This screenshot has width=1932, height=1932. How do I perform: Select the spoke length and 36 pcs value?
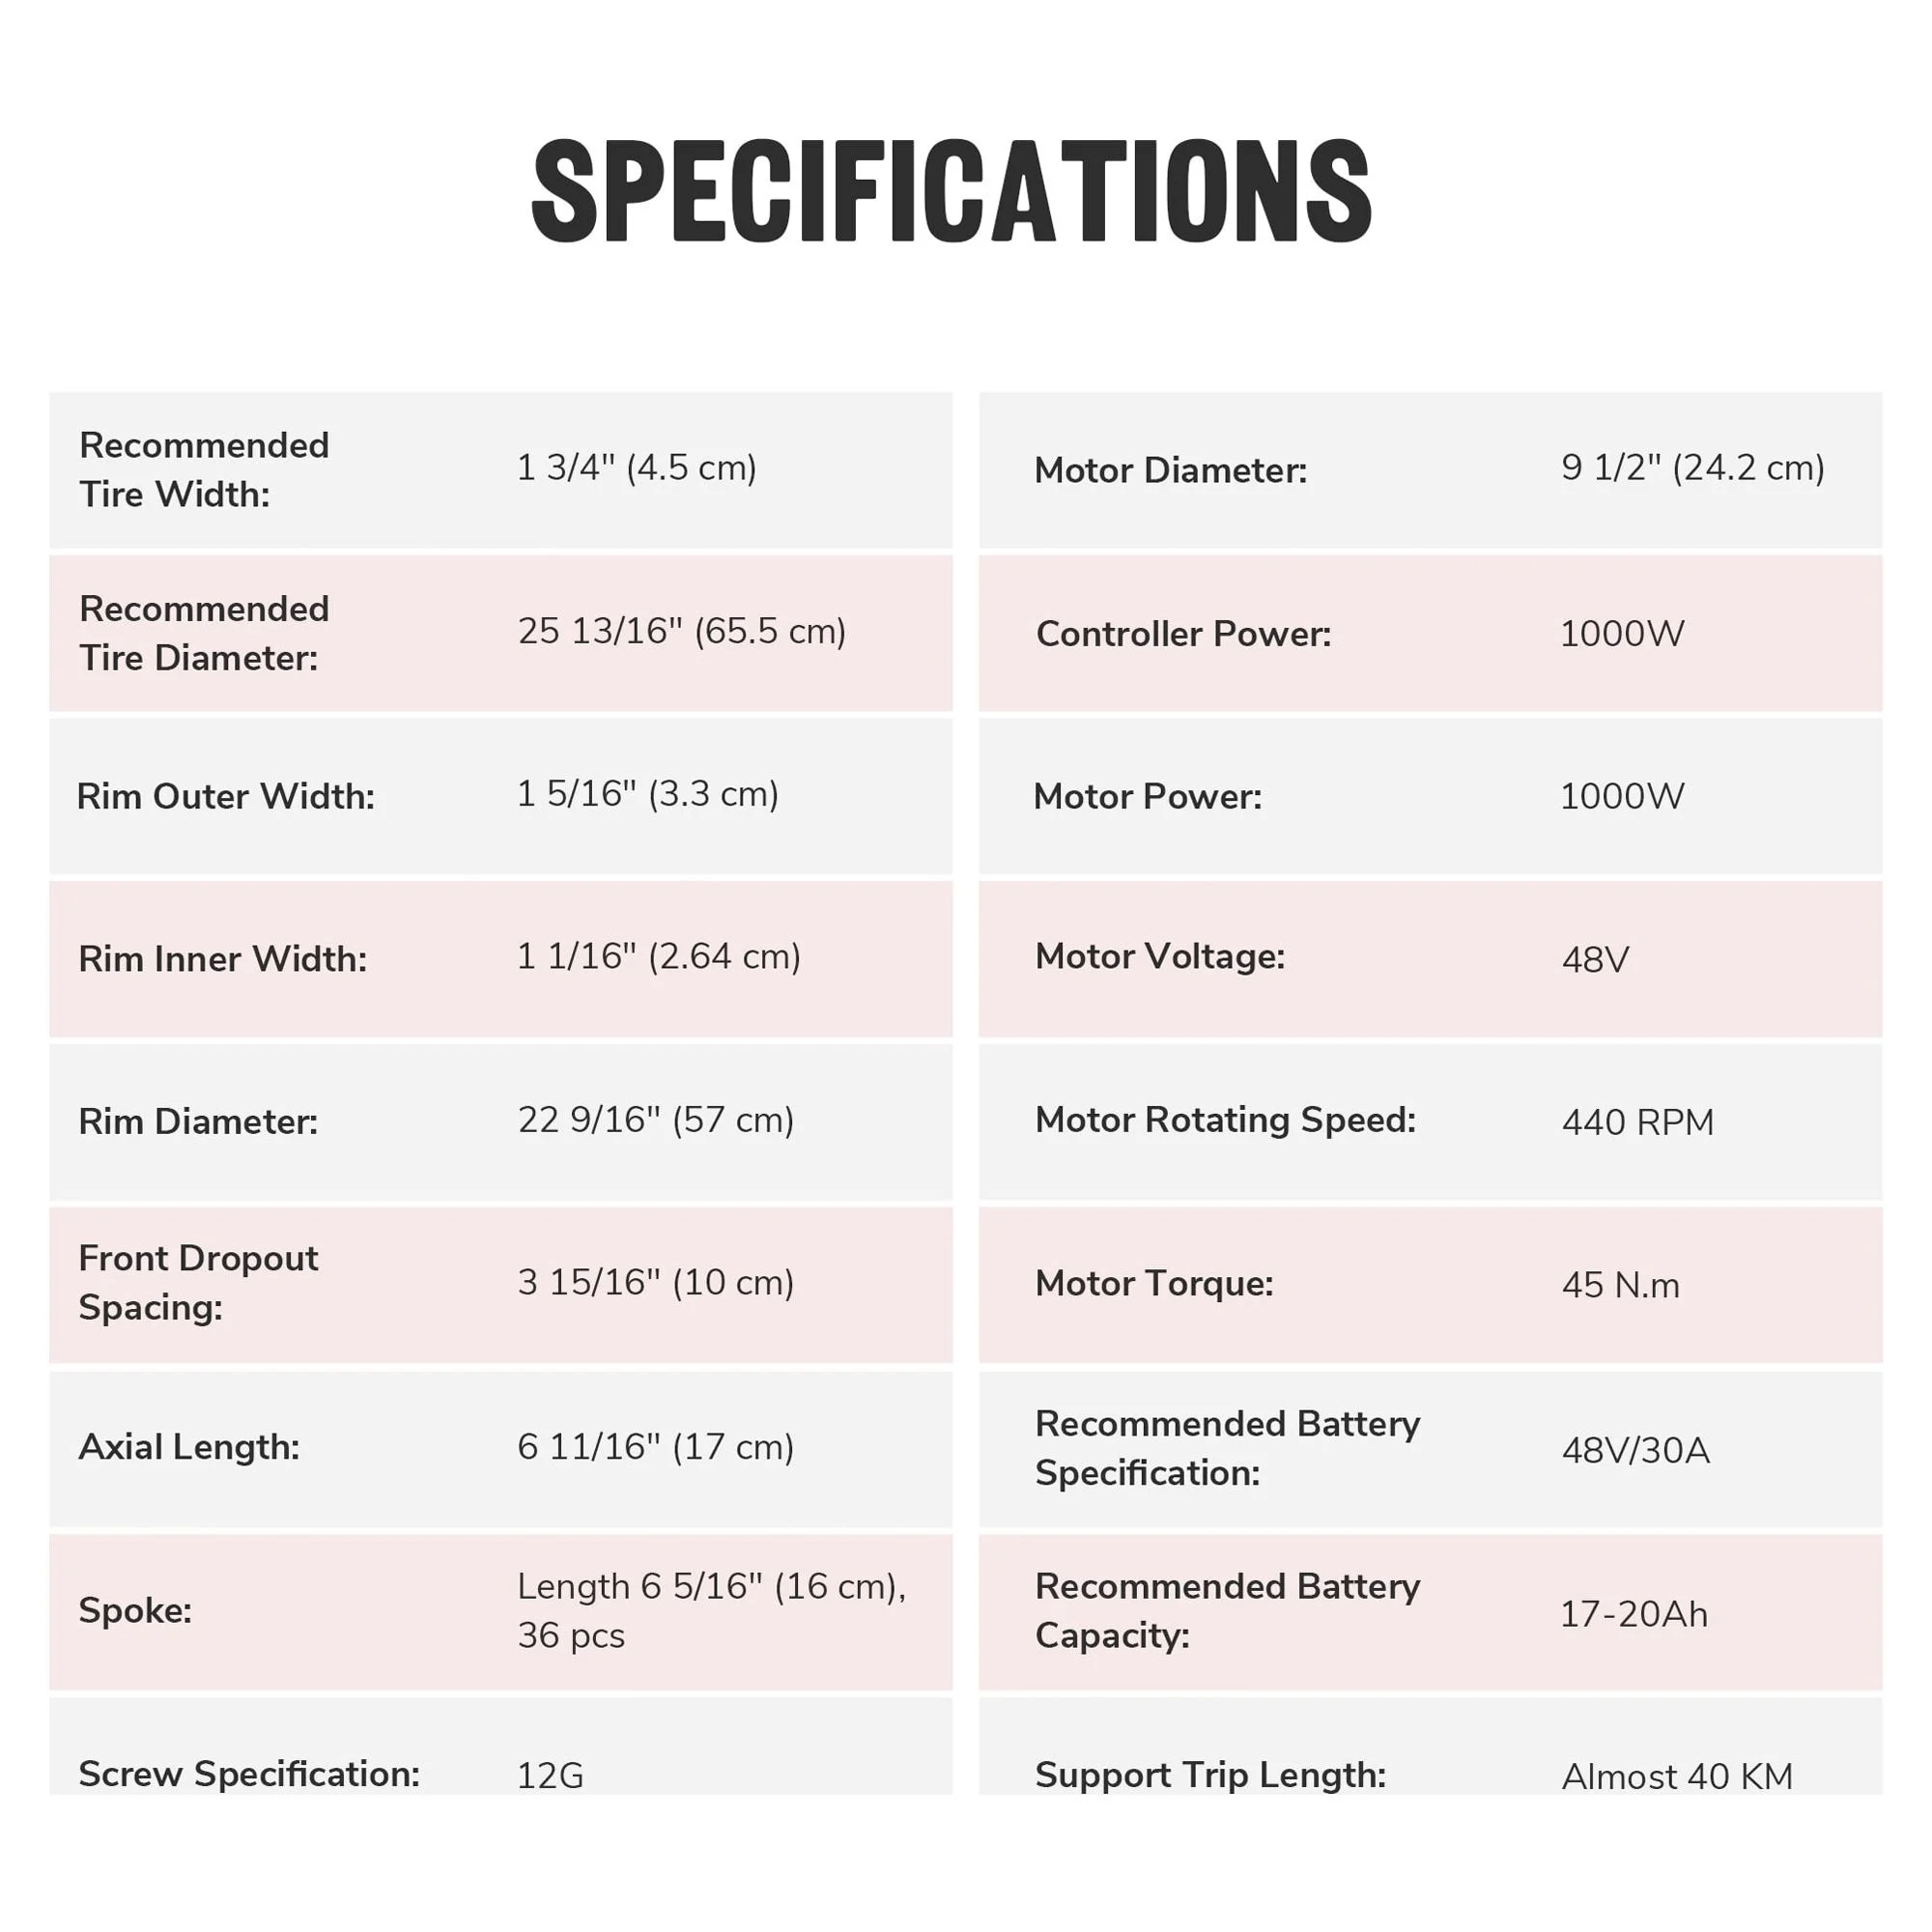[711, 1610]
